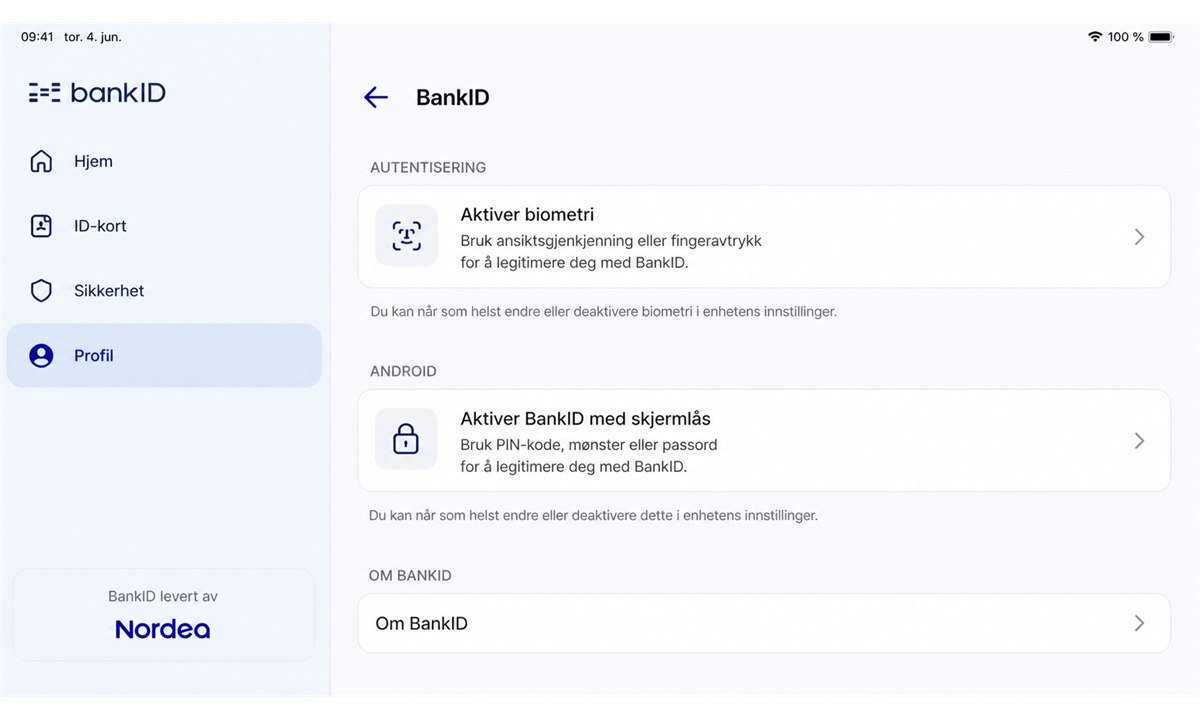The width and height of the screenshot is (1200, 720).
Task: Go back using the left arrow
Action: point(376,97)
